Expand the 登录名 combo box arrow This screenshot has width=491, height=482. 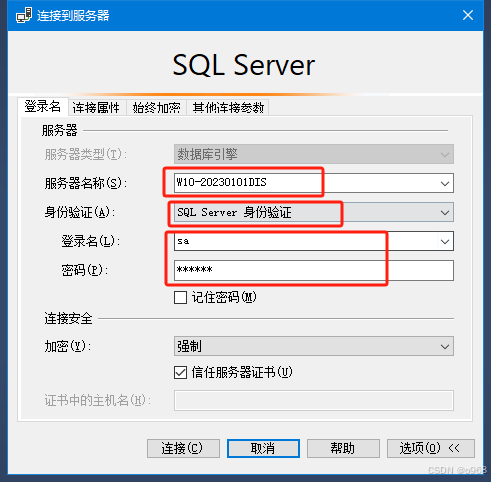[x=445, y=241]
